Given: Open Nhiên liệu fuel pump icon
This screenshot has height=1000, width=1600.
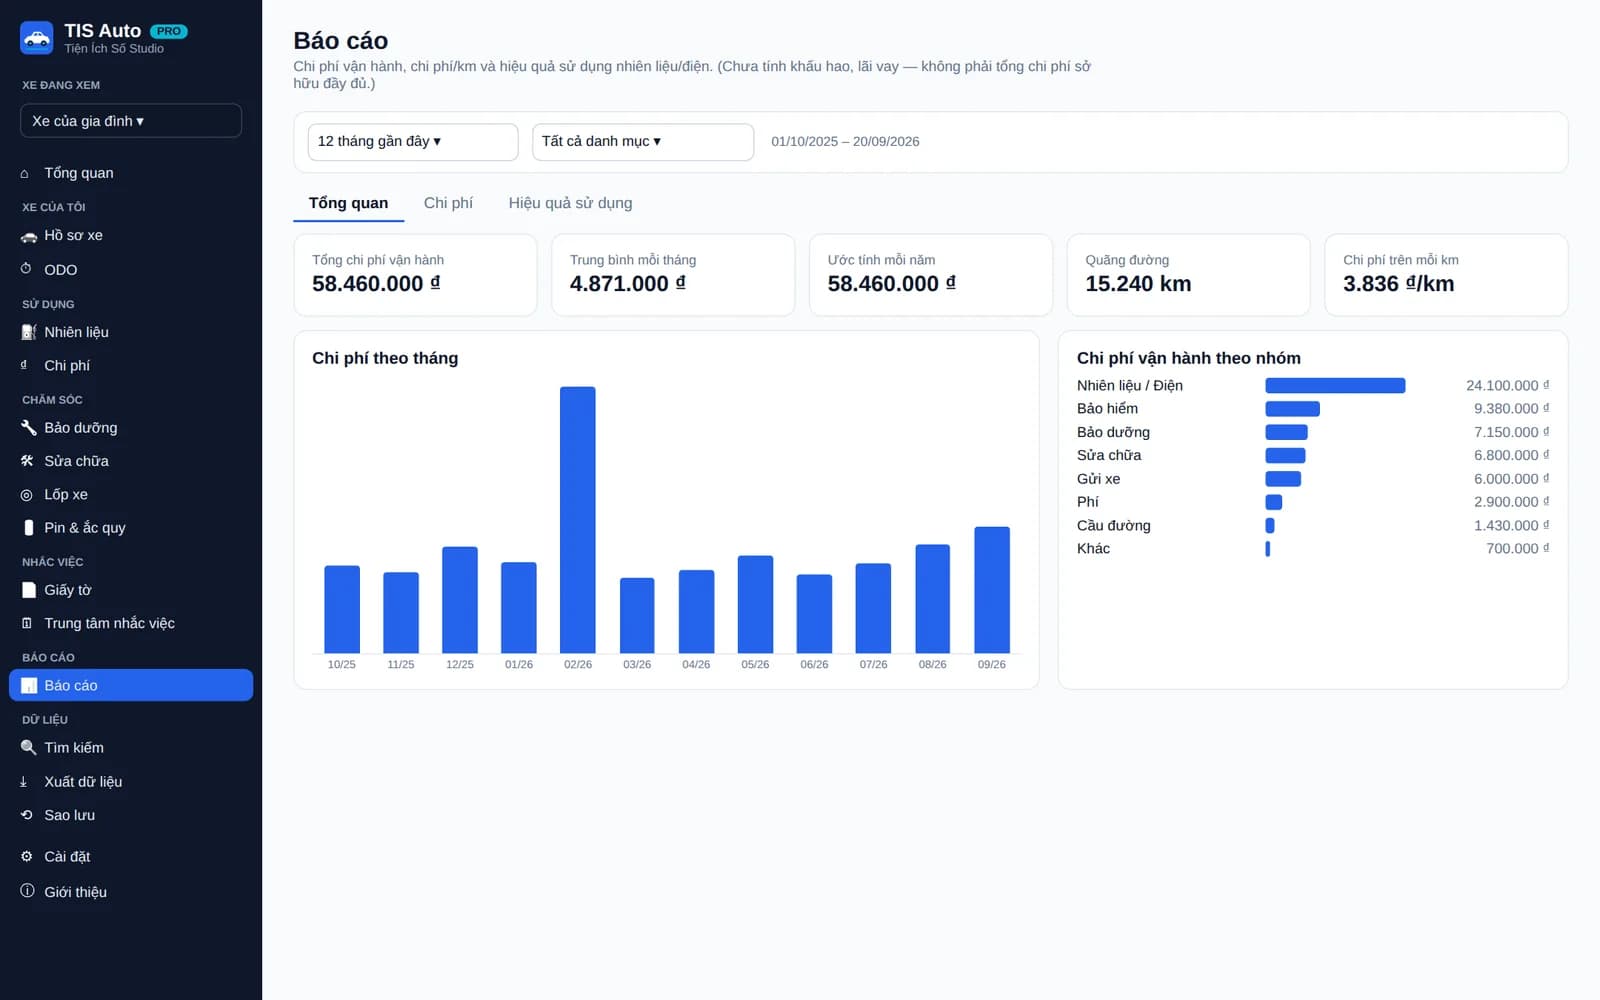Looking at the screenshot, I should coord(28,332).
